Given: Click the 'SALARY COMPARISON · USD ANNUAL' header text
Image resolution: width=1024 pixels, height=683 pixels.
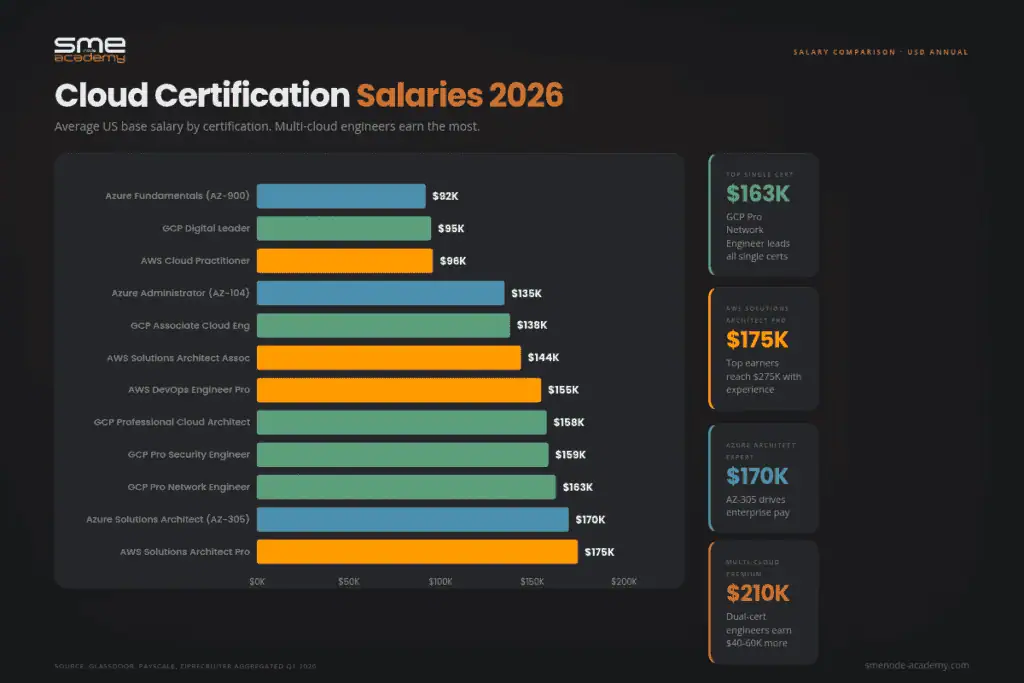Looking at the screenshot, I should click(880, 52).
